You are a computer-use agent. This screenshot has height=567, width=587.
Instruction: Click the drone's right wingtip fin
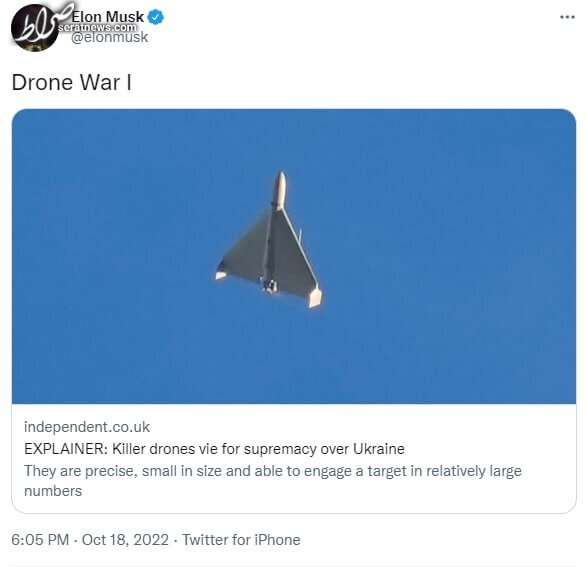[x=314, y=298]
